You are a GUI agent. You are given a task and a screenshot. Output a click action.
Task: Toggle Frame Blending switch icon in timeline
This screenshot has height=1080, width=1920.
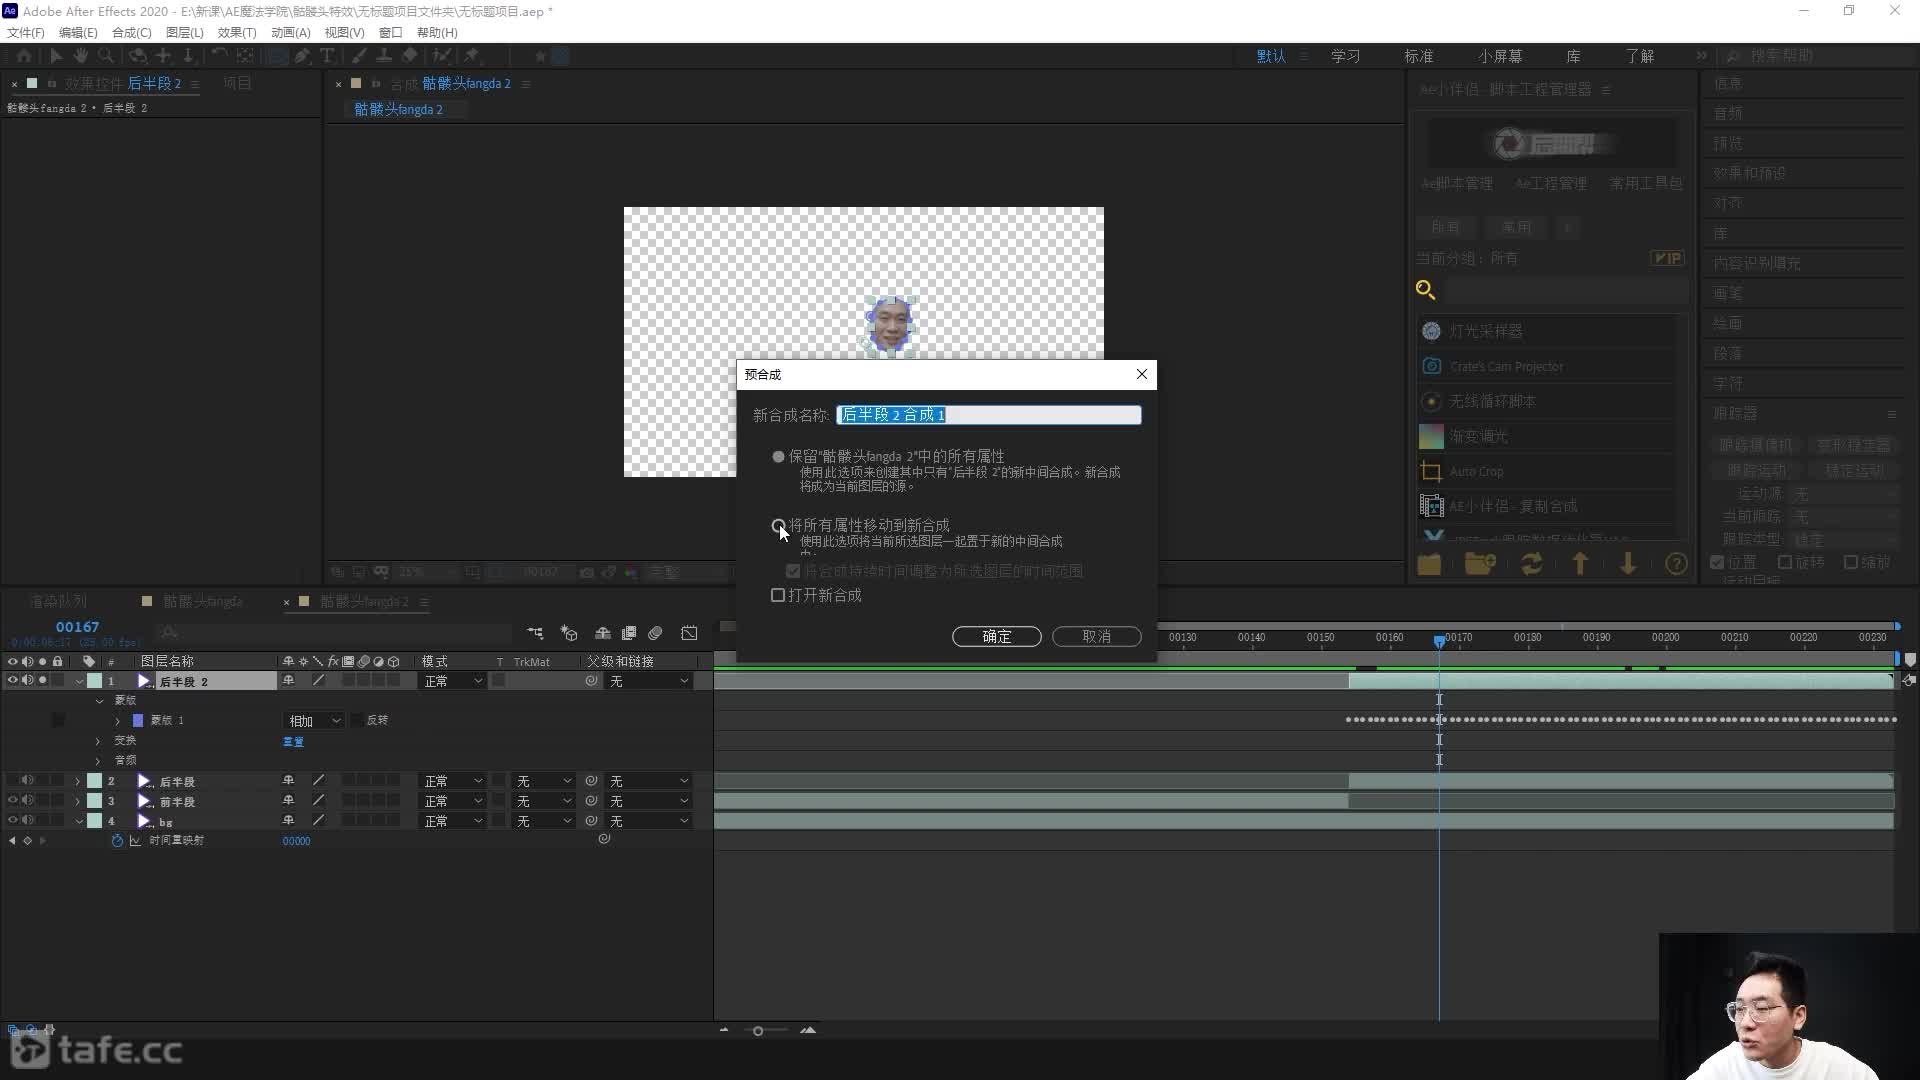click(629, 633)
